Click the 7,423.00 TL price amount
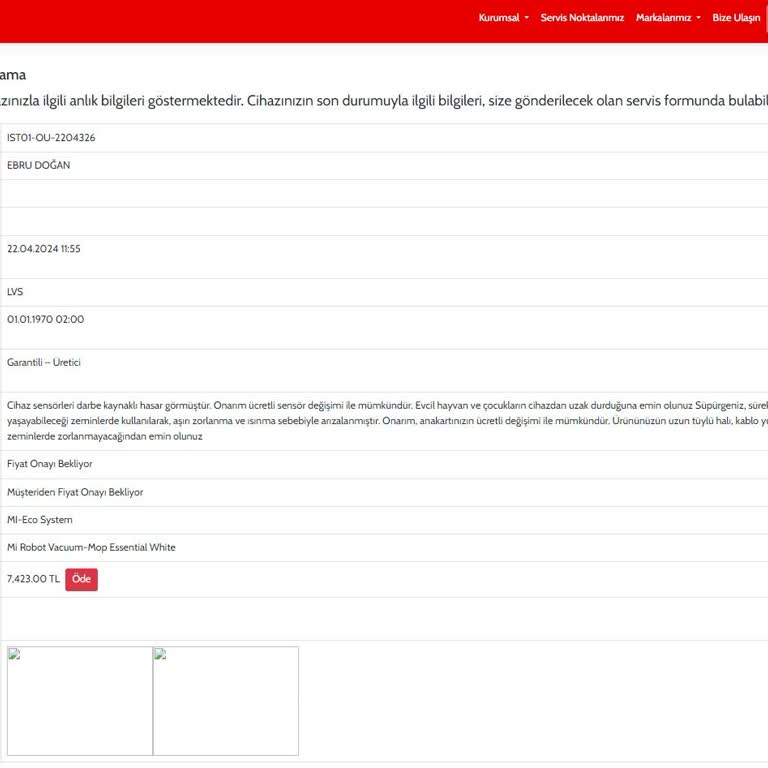The image size is (768, 768). [x=33, y=579]
